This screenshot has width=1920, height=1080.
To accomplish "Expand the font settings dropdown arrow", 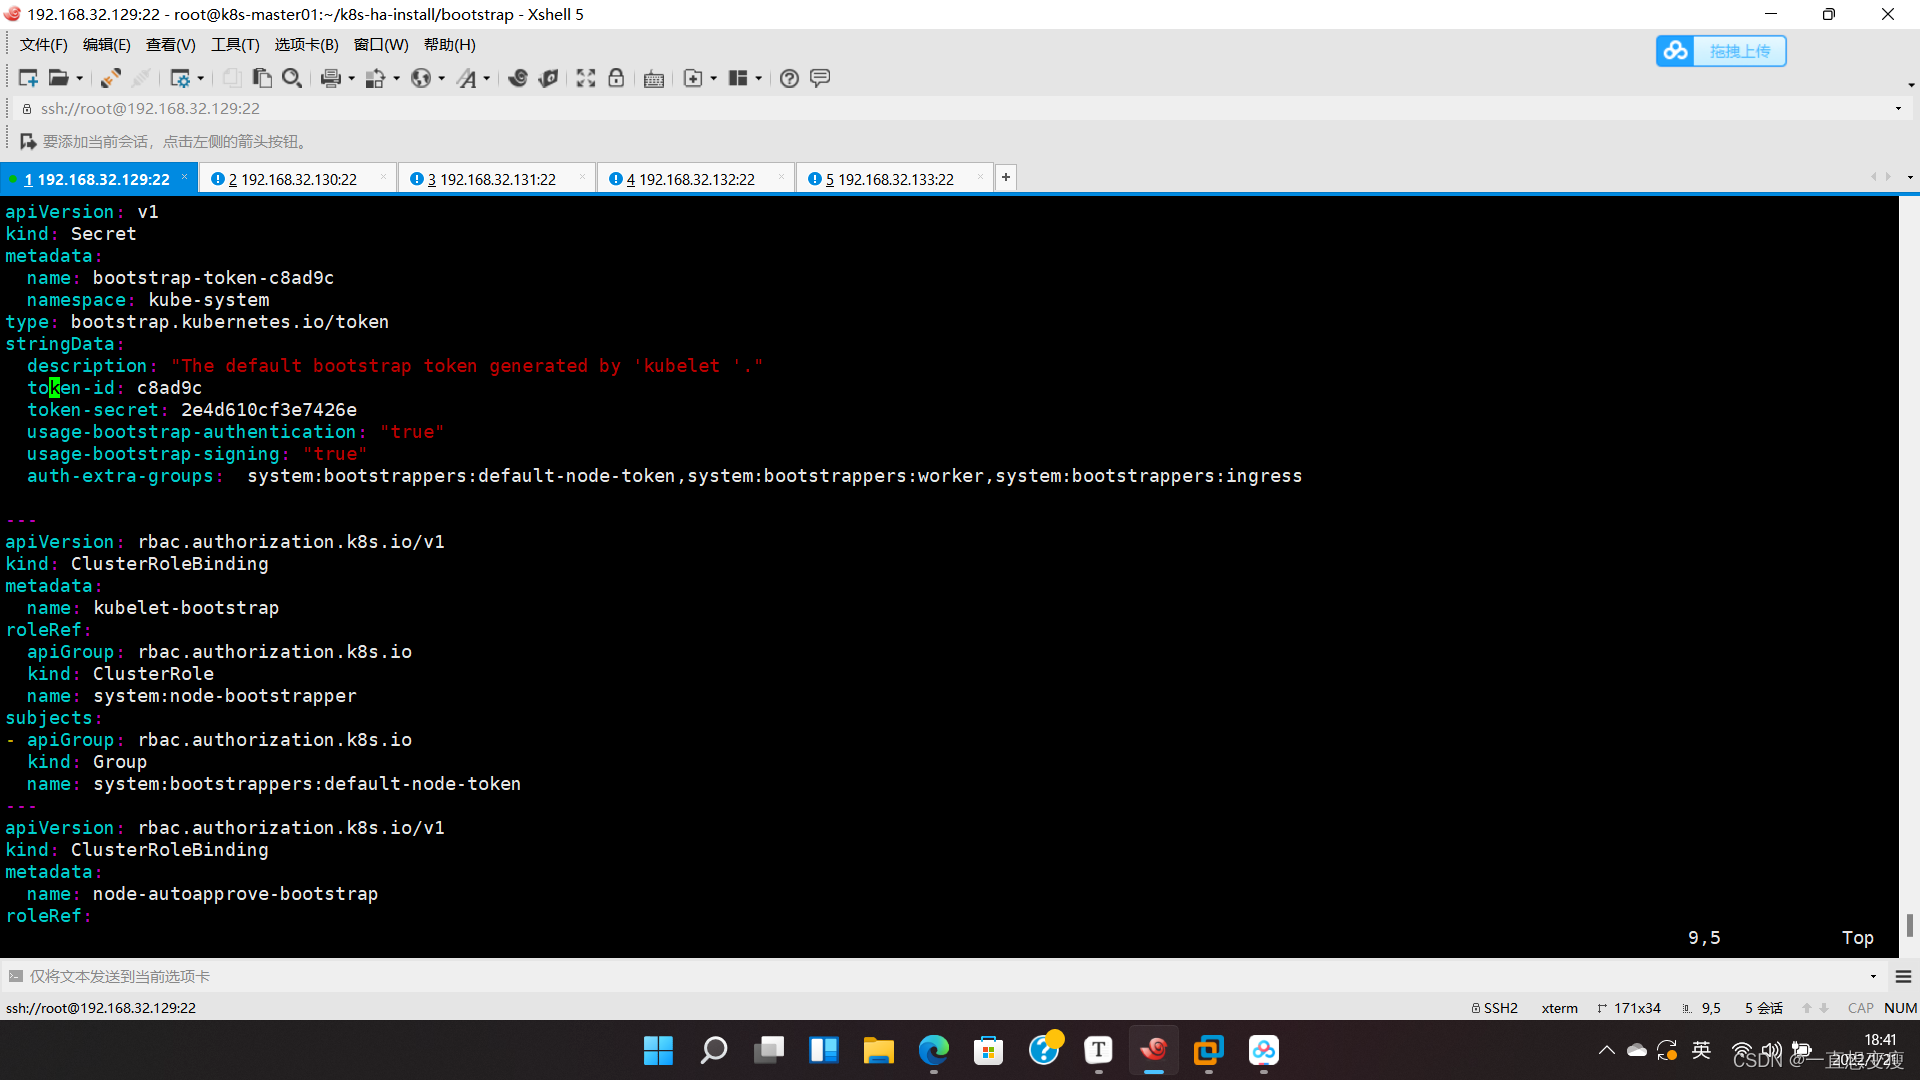I will tap(487, 79).
